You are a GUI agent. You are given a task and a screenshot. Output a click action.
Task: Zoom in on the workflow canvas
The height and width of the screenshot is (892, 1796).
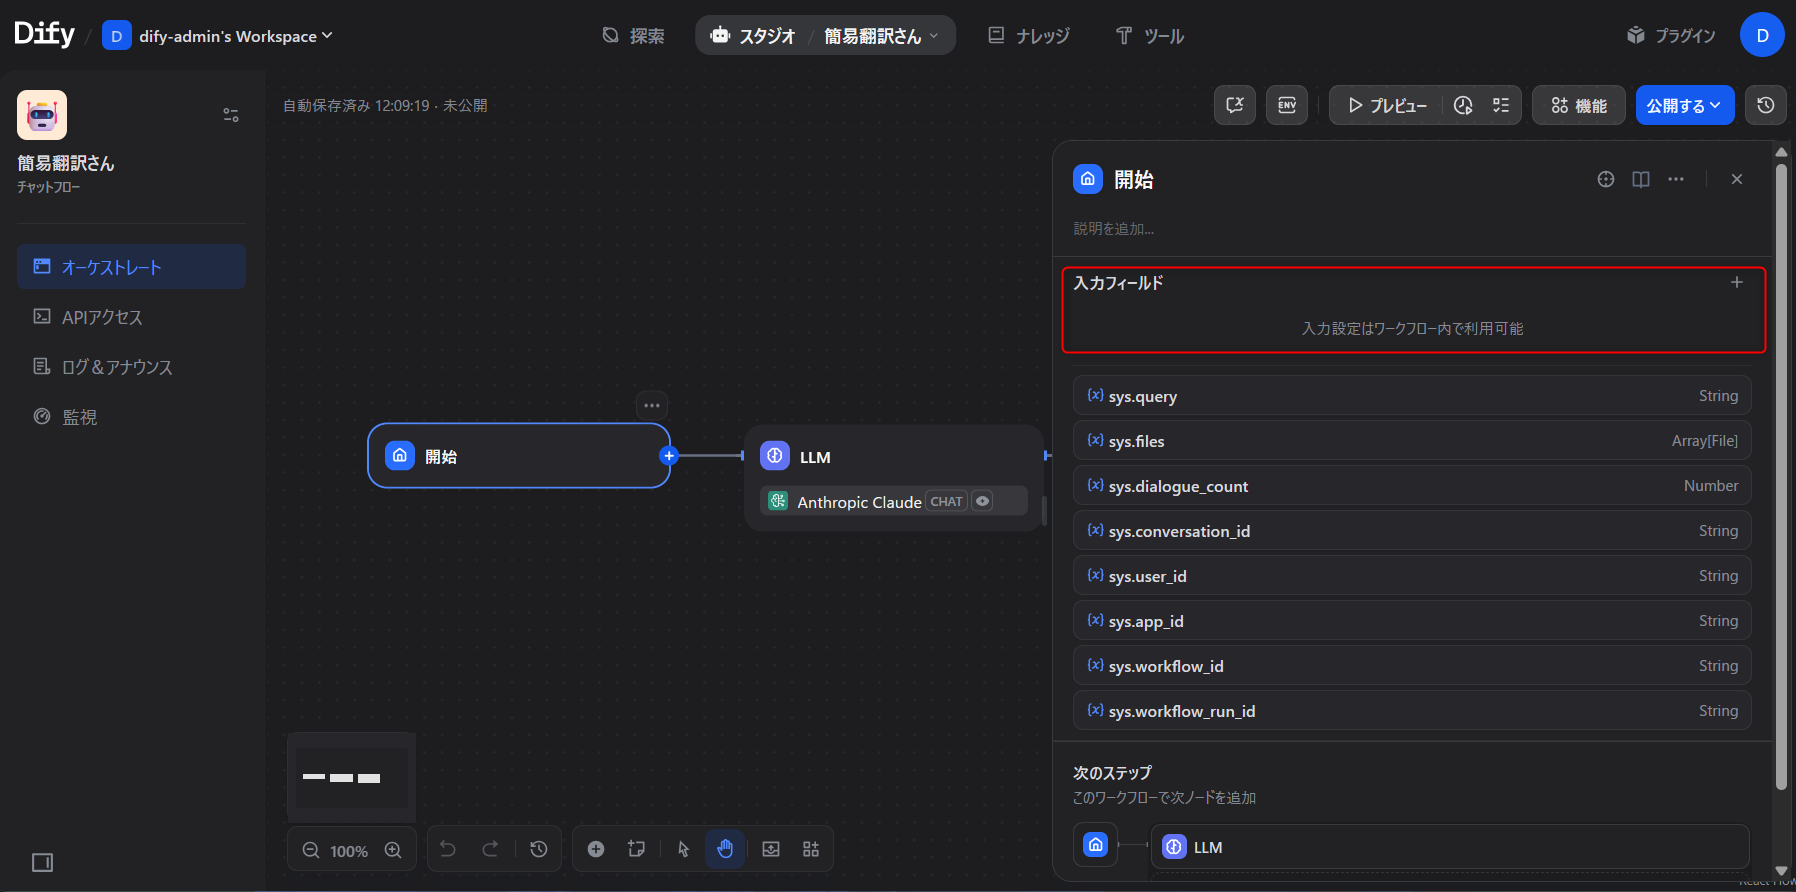pyautogui.click(x=393, y=850)
